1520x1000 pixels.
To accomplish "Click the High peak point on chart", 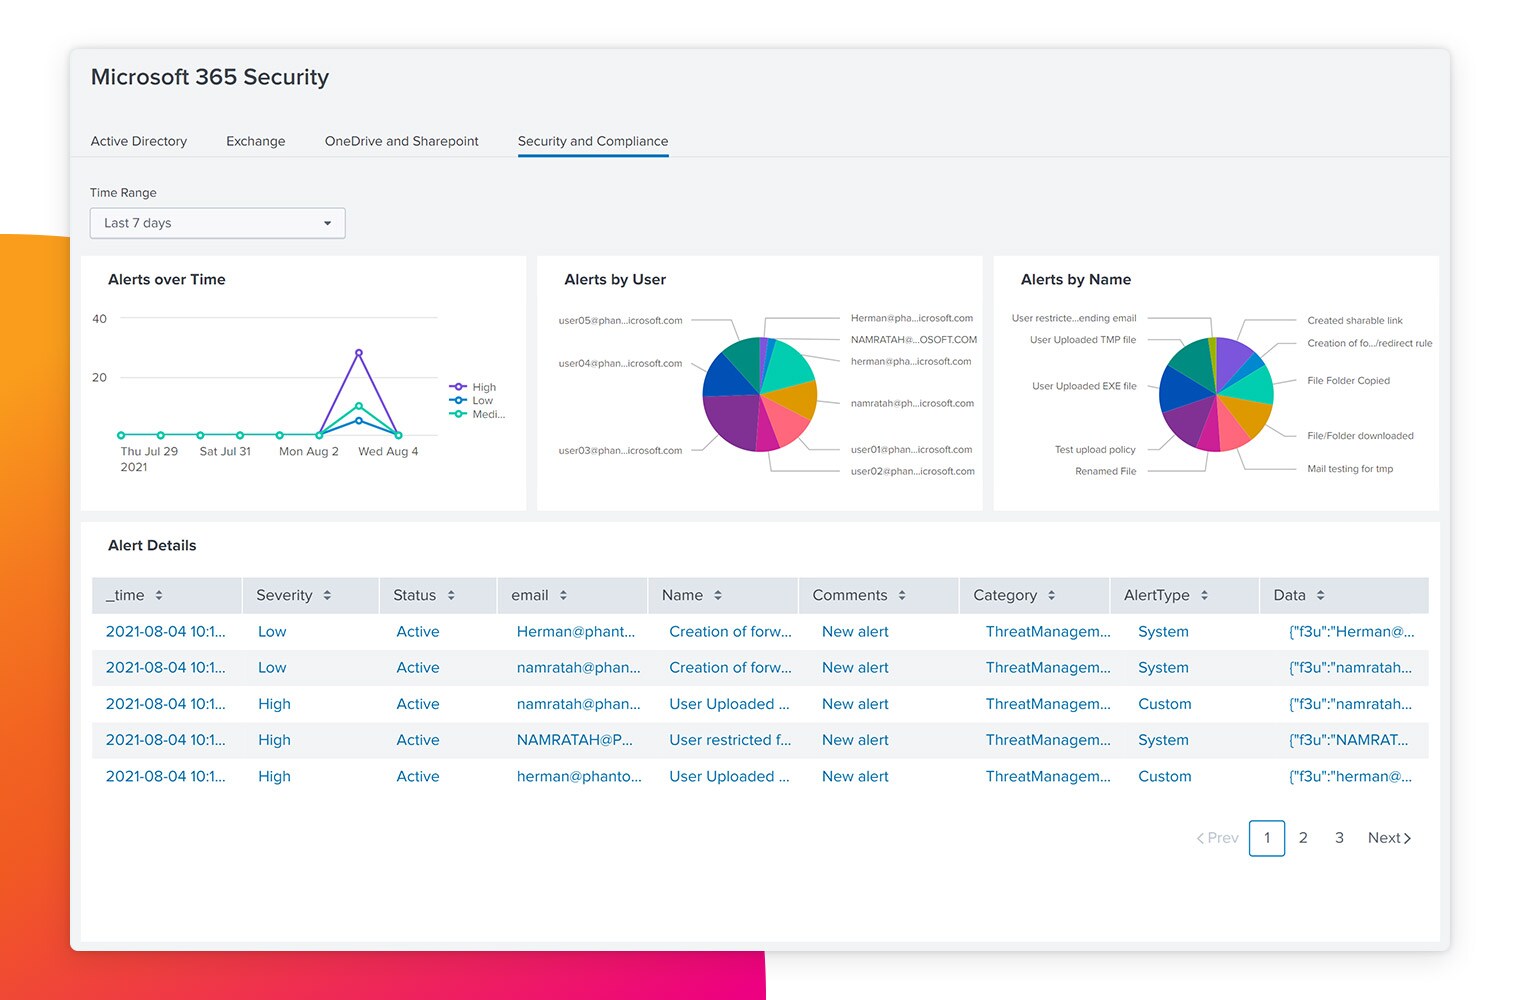I will [359, 353].
